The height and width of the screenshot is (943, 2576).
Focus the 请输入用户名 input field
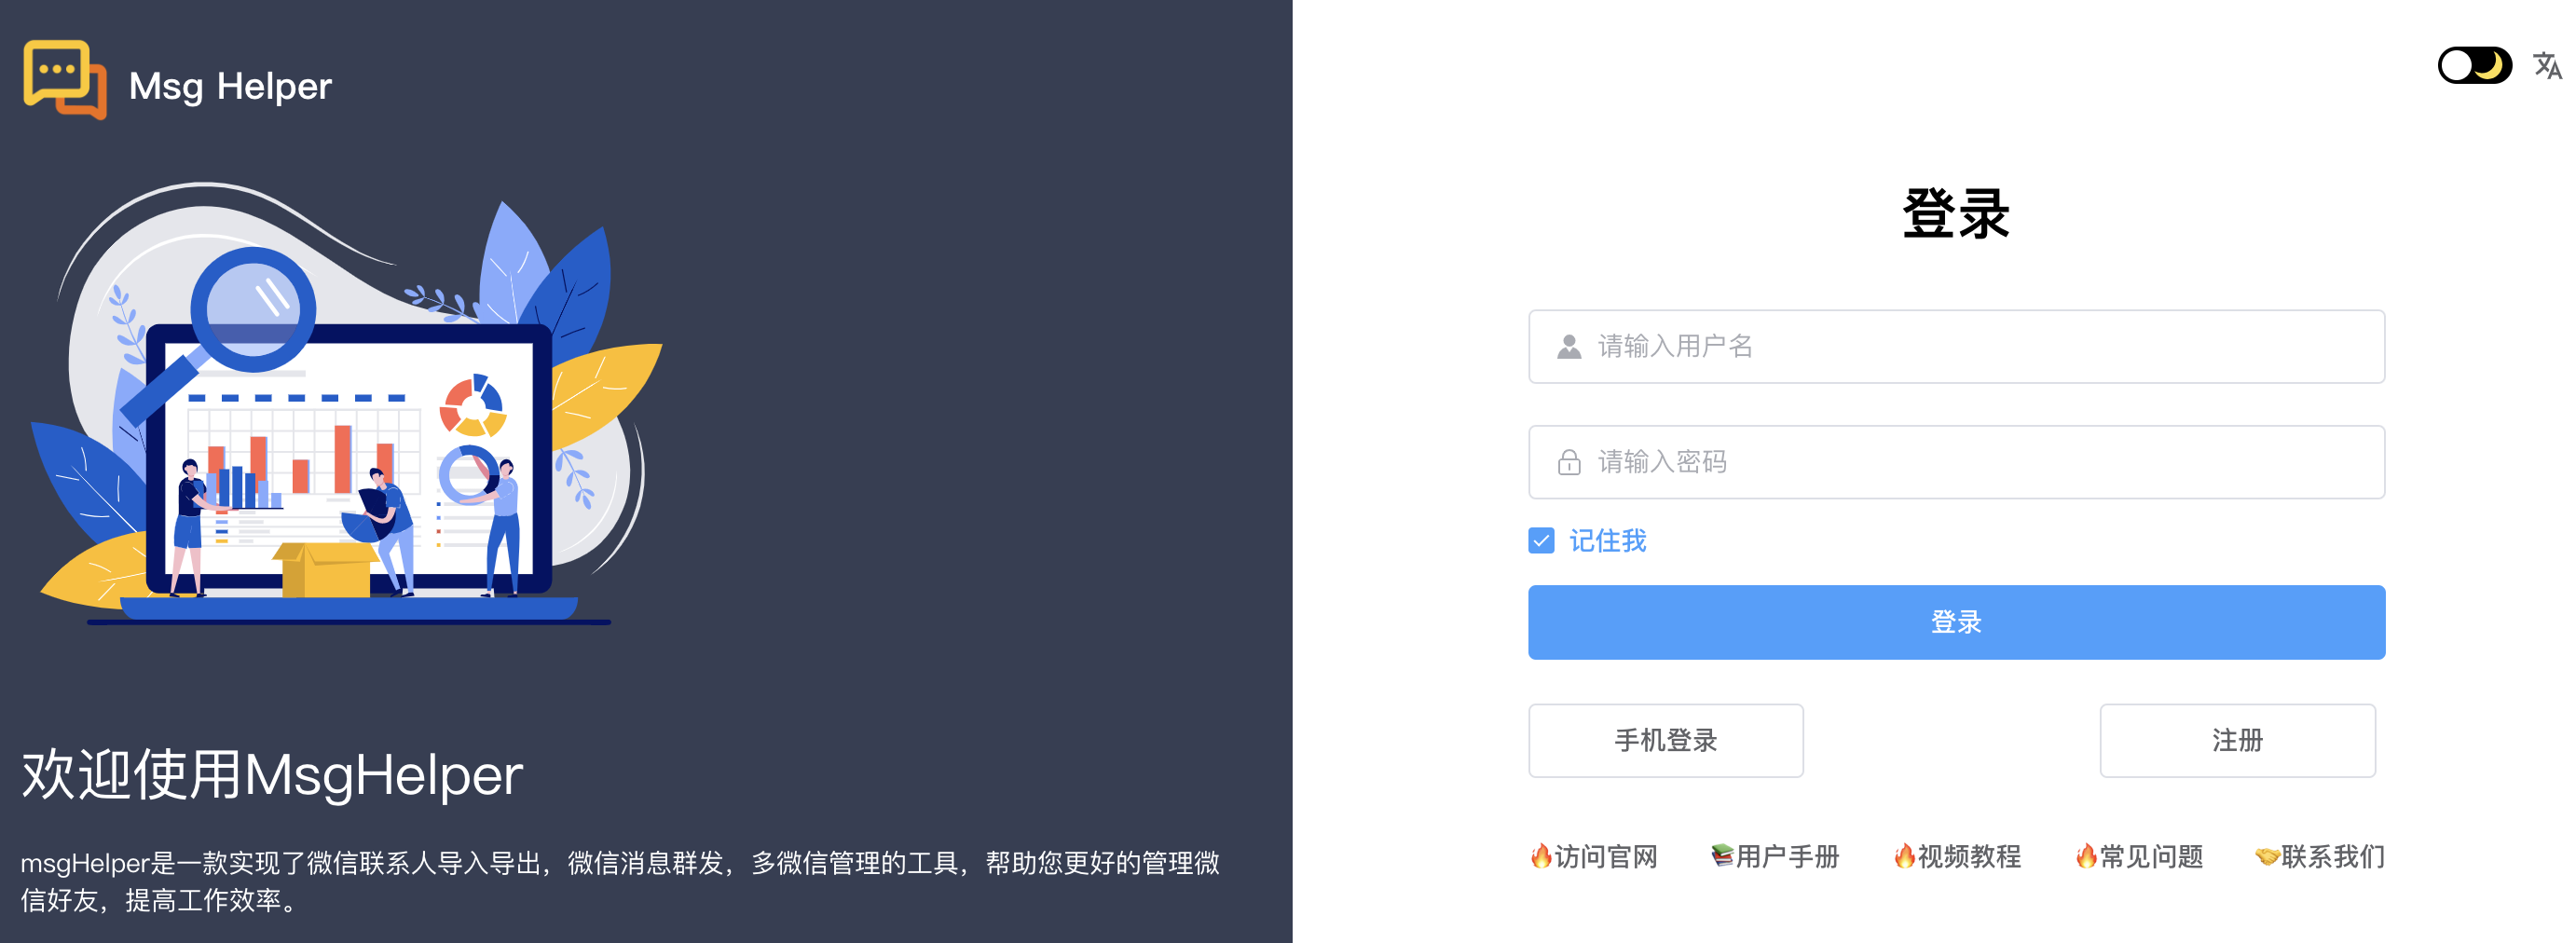pyautogui.click(x=1956, y=347)
